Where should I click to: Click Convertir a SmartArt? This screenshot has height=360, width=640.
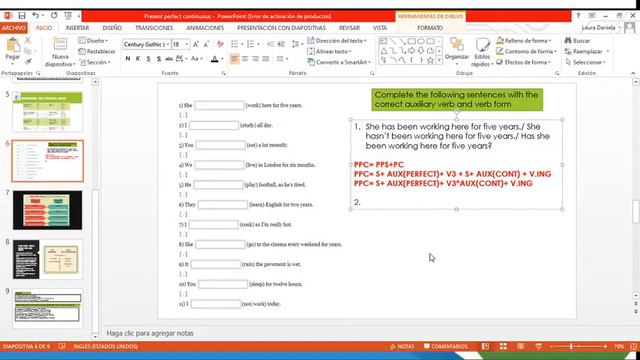pos(339,62)
